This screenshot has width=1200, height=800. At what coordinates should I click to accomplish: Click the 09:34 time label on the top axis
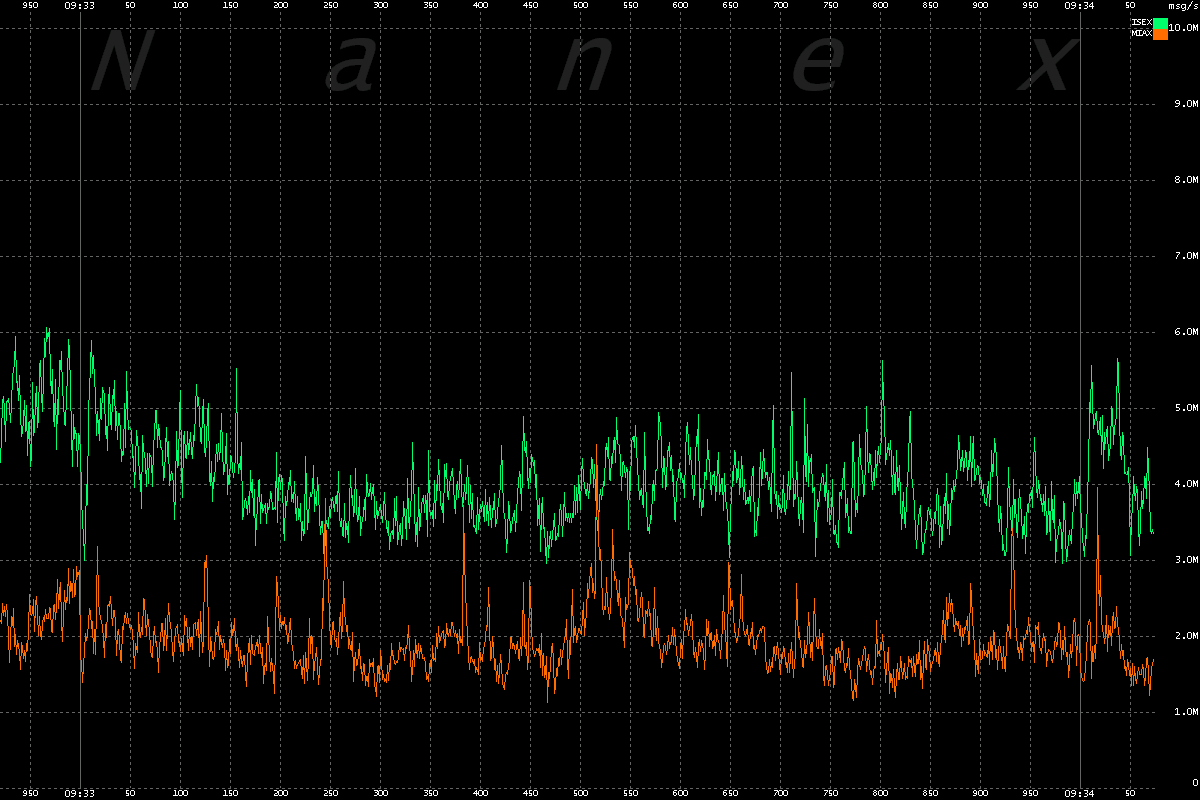1080,6
